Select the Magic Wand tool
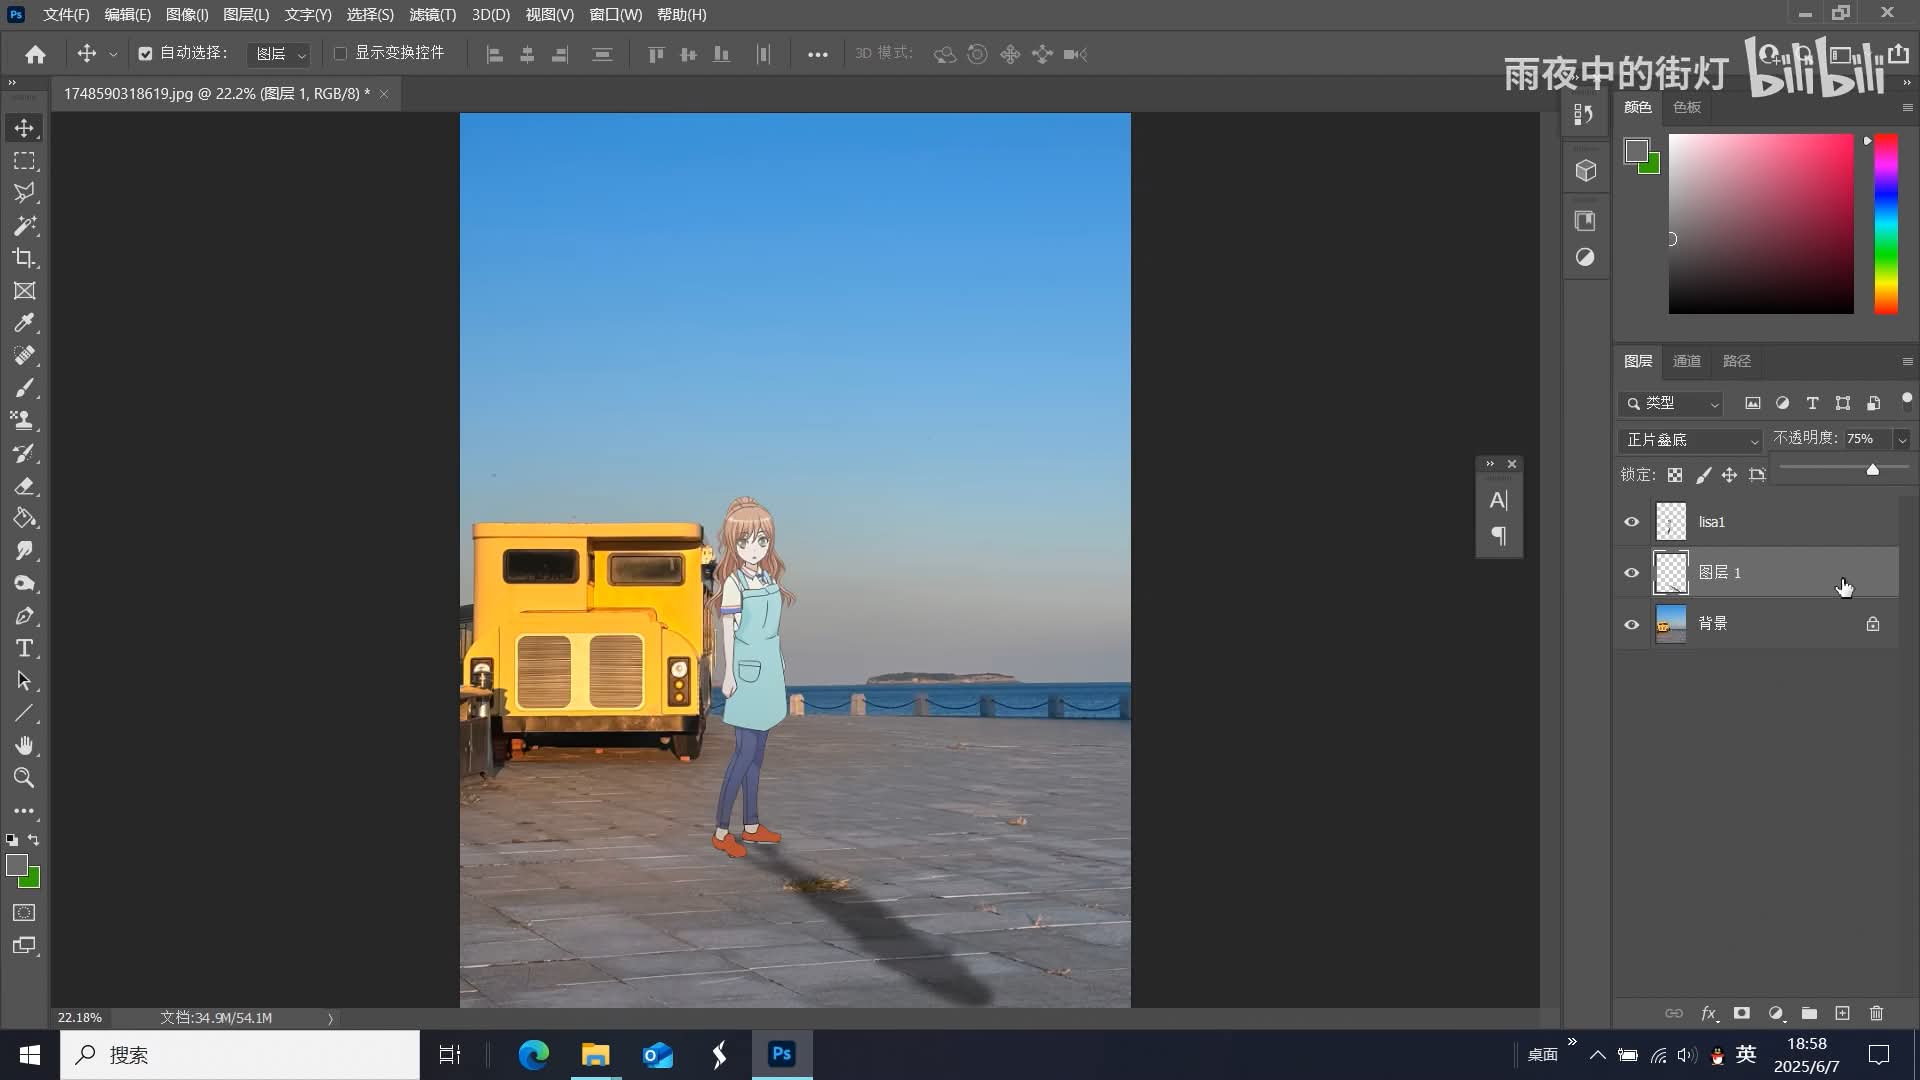Viewport: 1920px width, 1080px height. 24,226
